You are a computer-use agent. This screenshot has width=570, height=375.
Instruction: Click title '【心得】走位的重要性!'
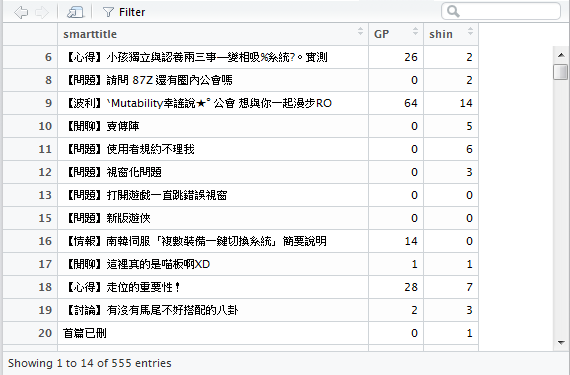[x=123, y=287]
